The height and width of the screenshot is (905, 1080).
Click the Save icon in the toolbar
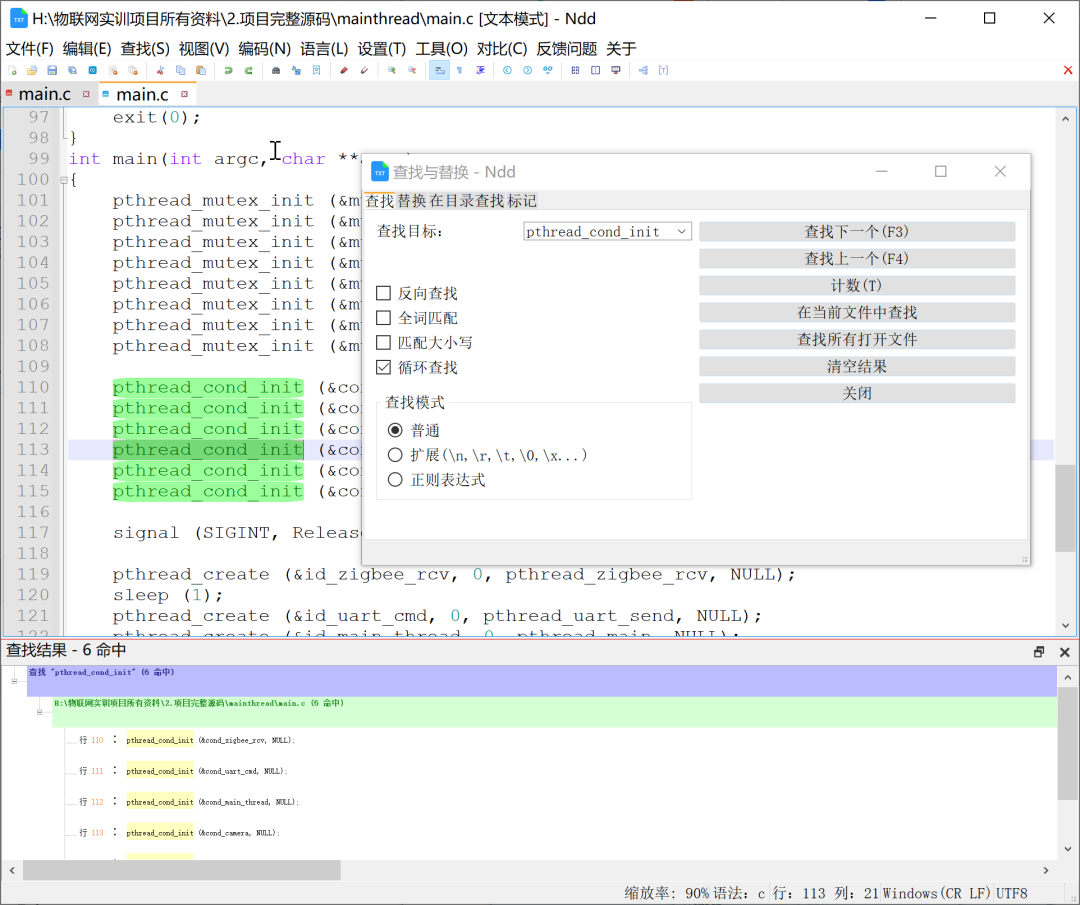[51, 70]
